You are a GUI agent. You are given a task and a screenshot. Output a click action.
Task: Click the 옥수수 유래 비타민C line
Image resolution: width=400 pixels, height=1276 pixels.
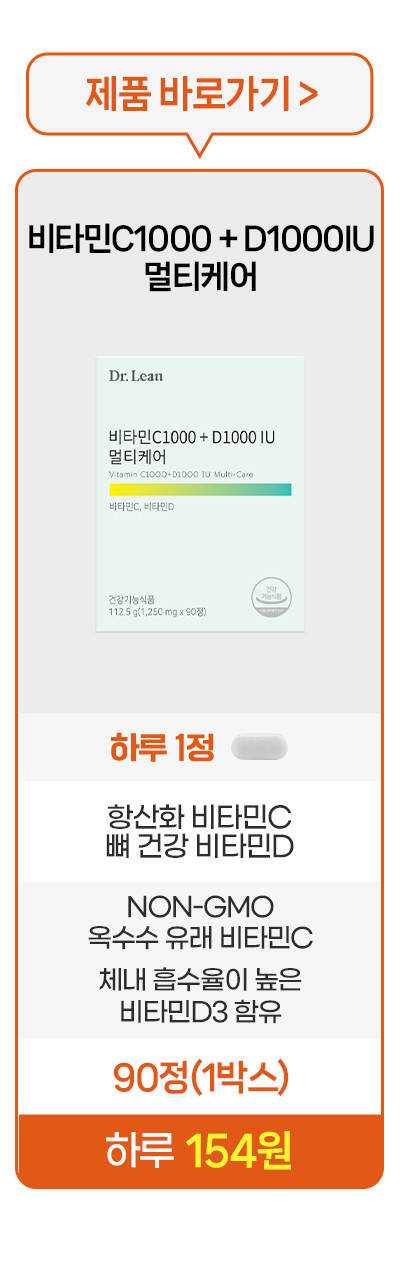click(x=200, y=939)
